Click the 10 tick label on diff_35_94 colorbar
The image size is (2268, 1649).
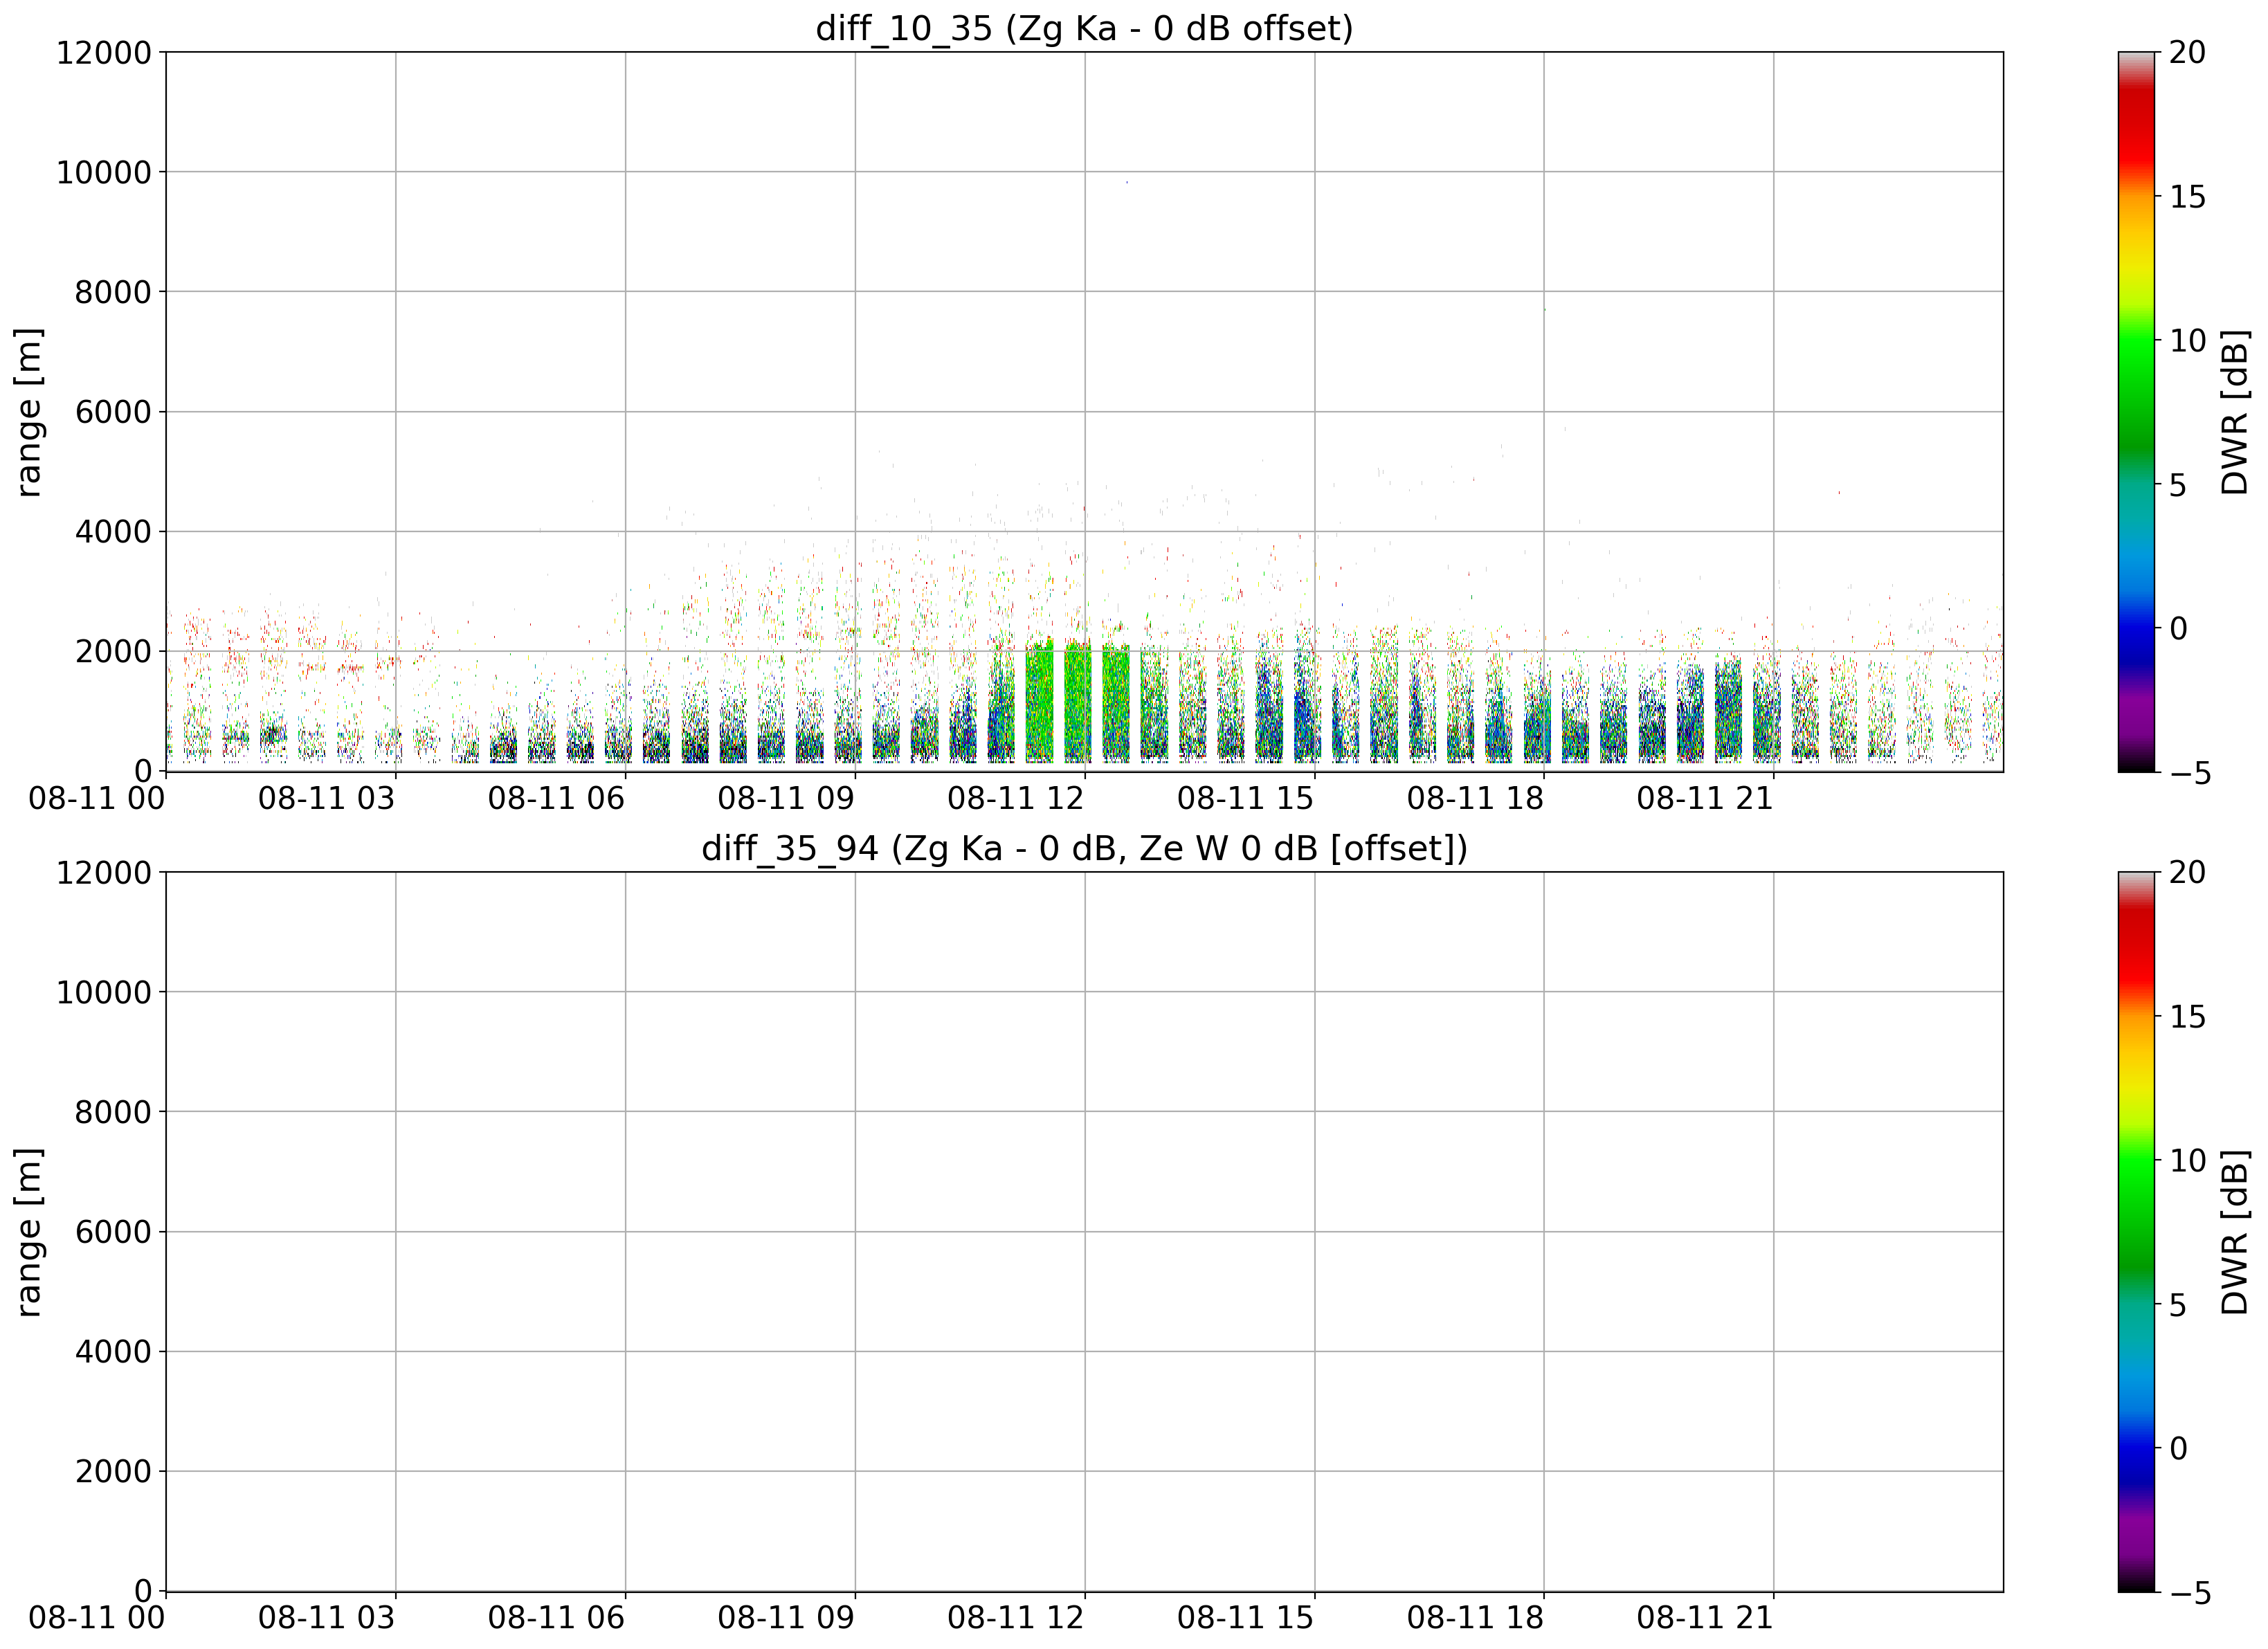2187,1160
